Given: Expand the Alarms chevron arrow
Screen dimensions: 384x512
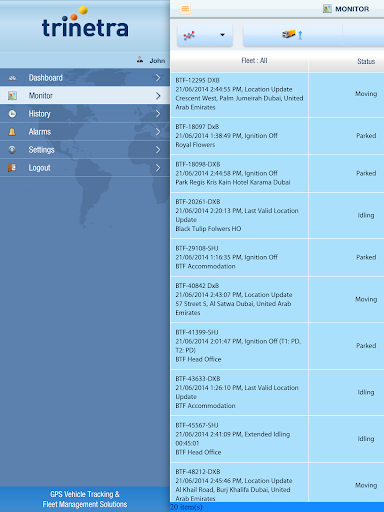Looking at the screenshot, I should pyautogui.click(x=158, y=132).
